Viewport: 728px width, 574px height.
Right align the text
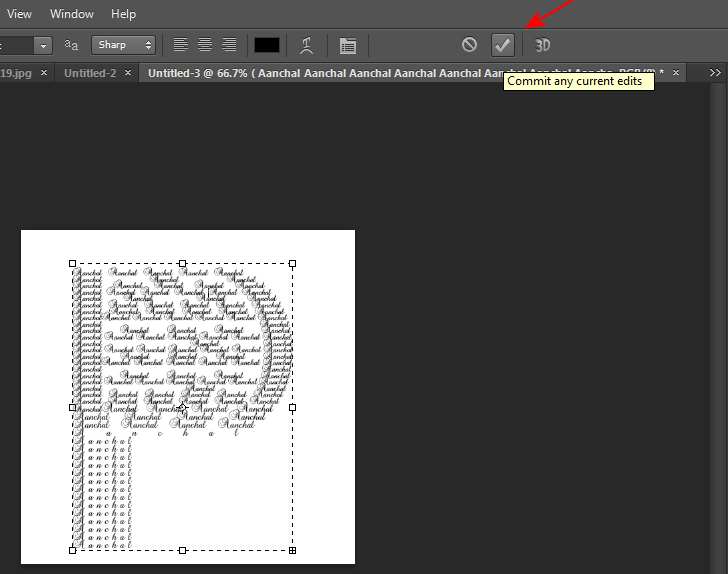click(229, 45)
